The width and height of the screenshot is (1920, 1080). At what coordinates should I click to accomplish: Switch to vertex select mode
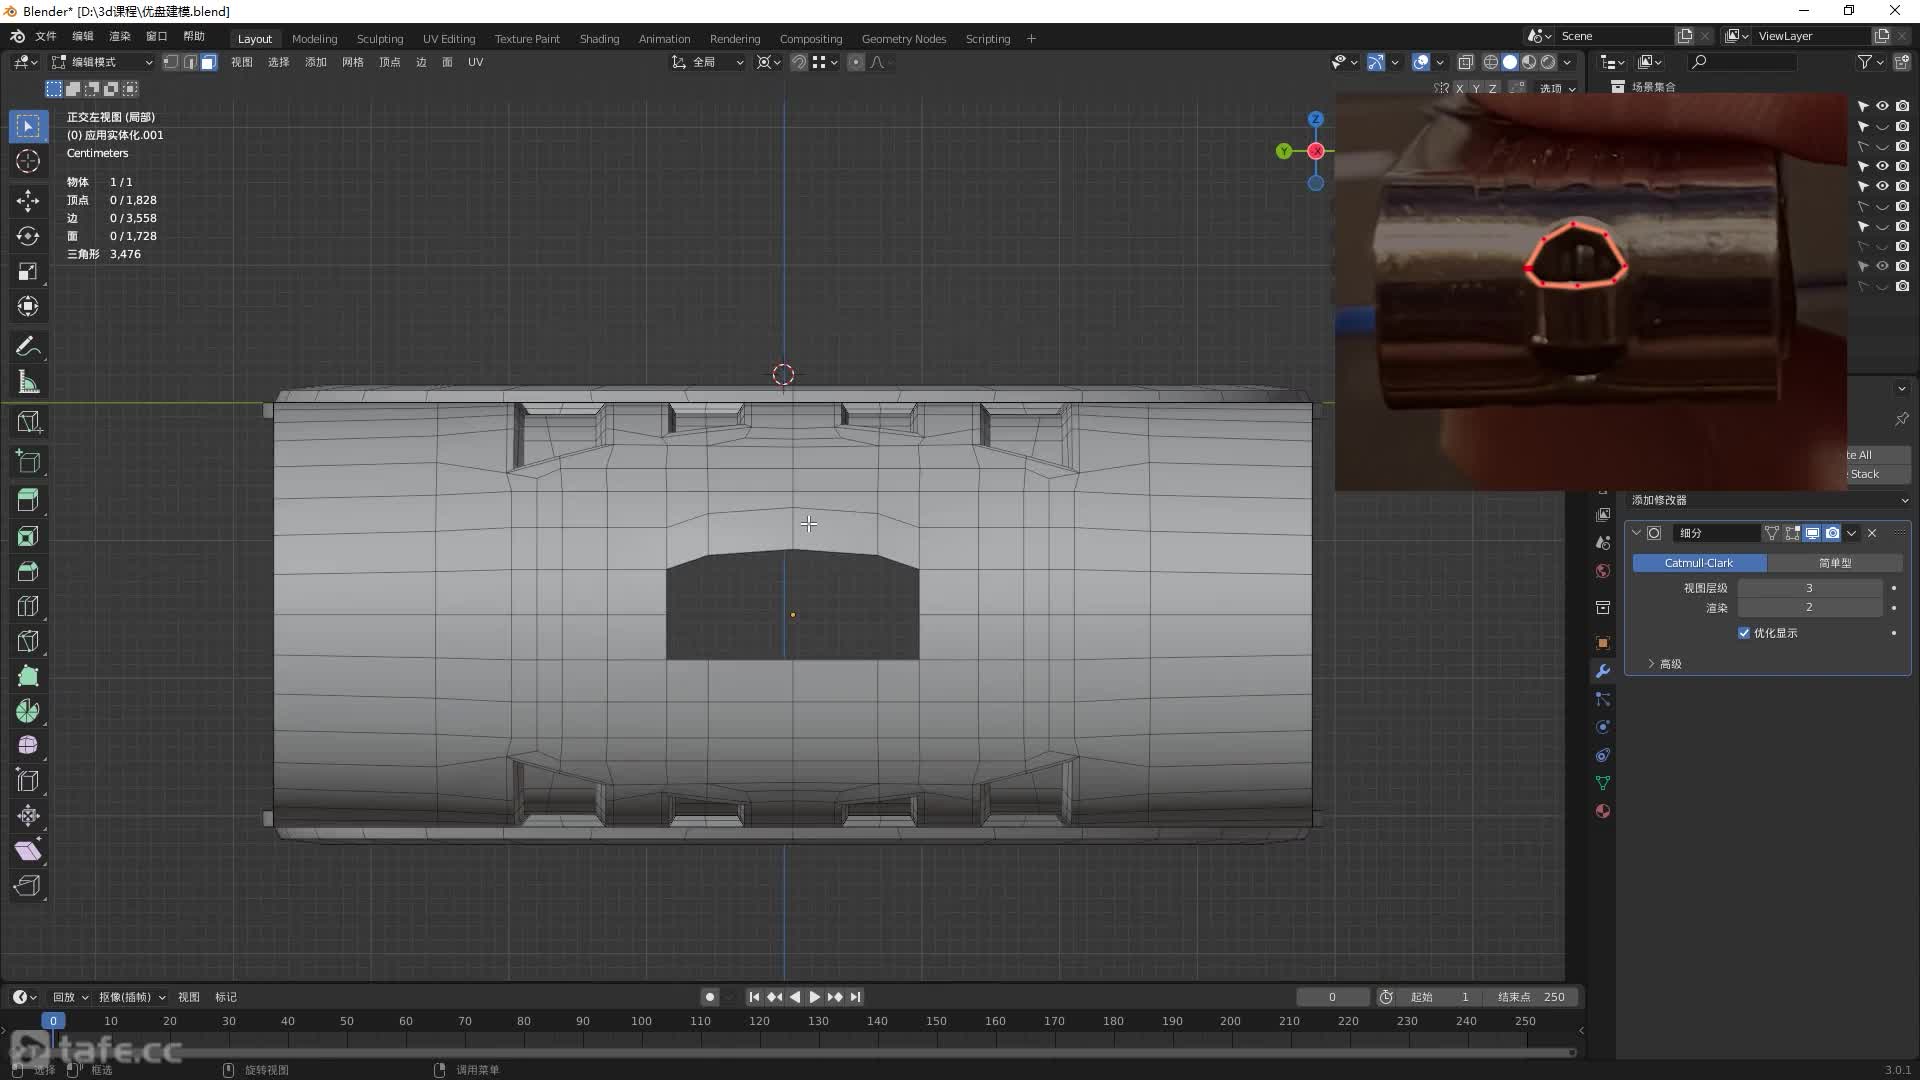(x=171, y=62)
